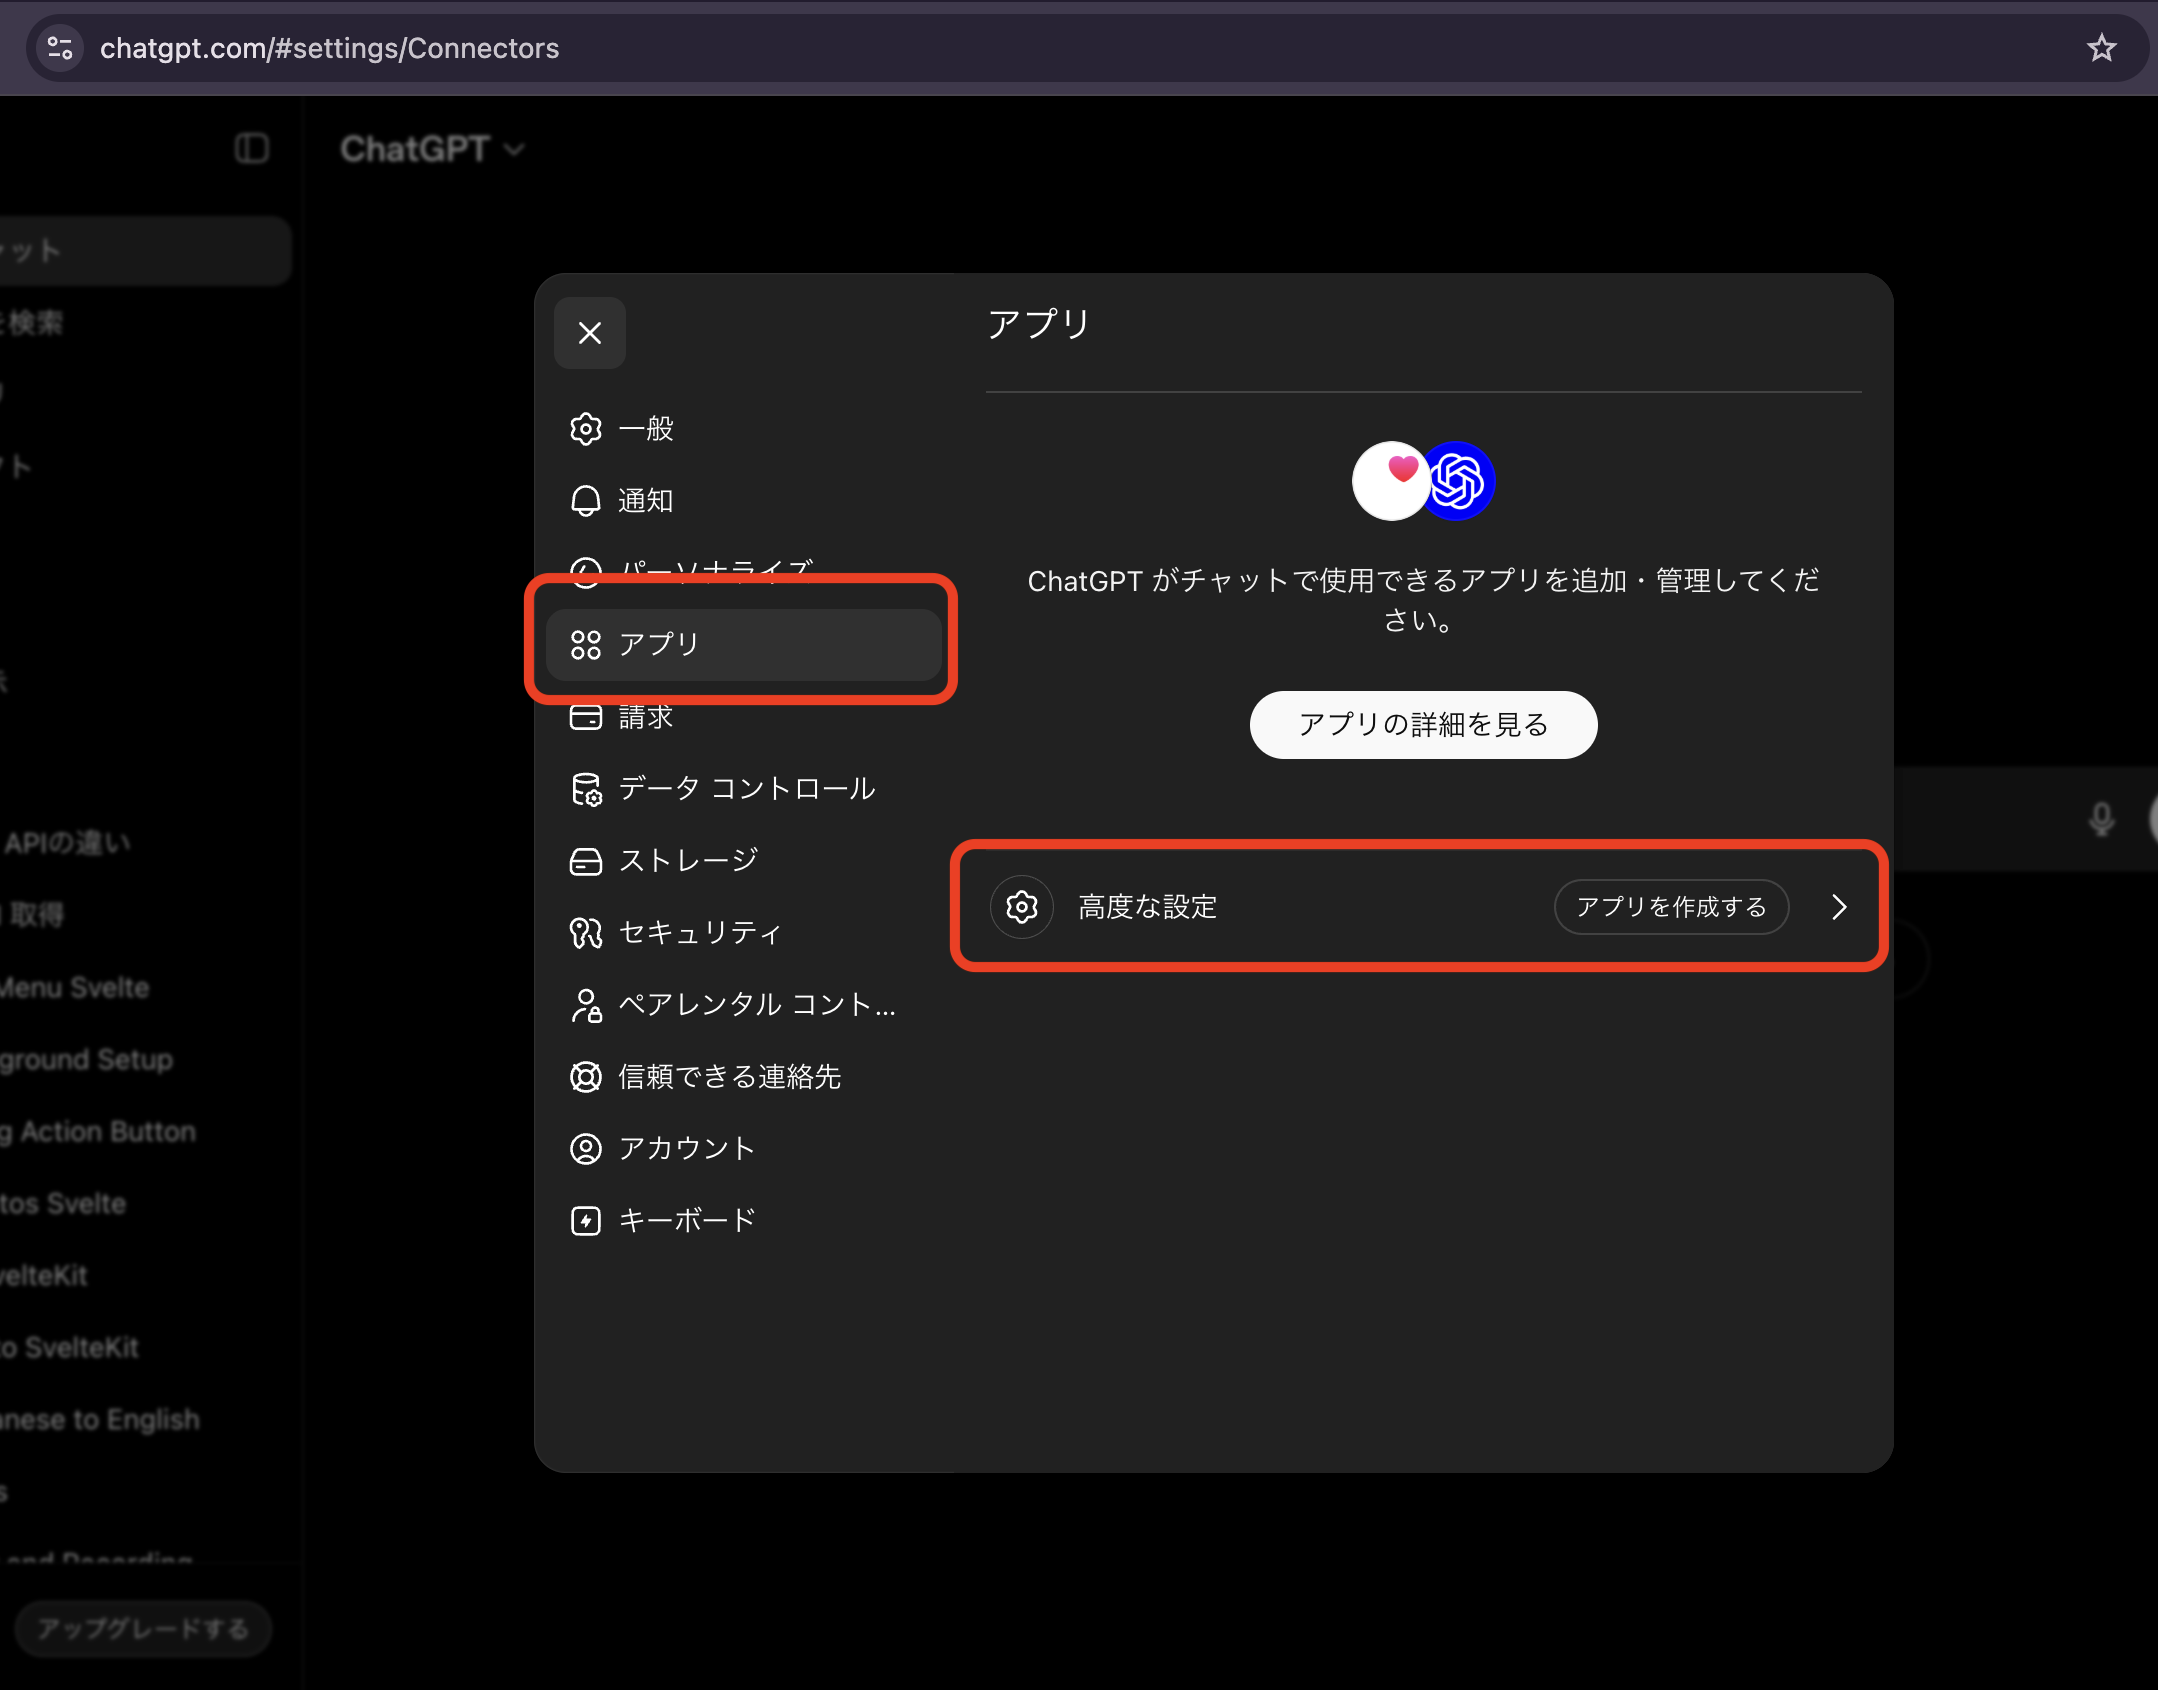The height and width of the screenshot is (1690, 2158).
Task: Open the 請求 billing settings tab
Action: point(744,717)
